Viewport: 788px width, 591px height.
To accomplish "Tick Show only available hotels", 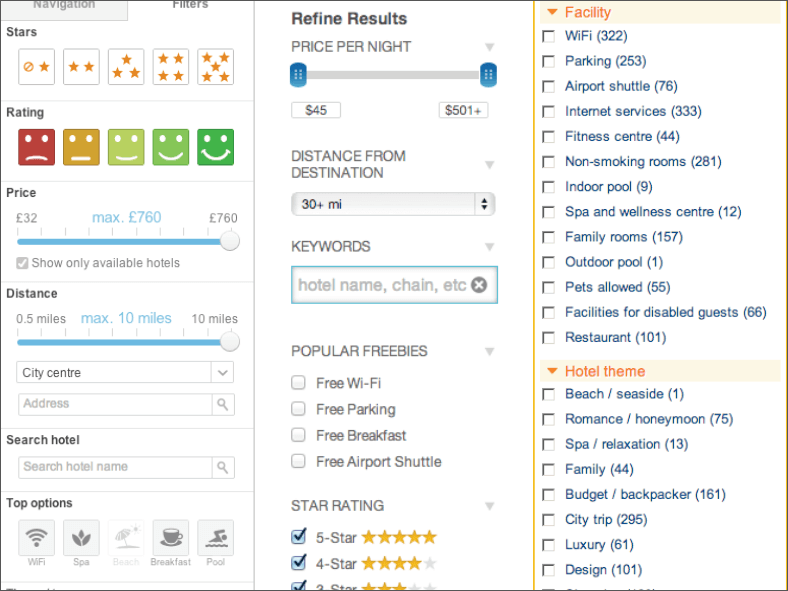I will coord(23,263).
